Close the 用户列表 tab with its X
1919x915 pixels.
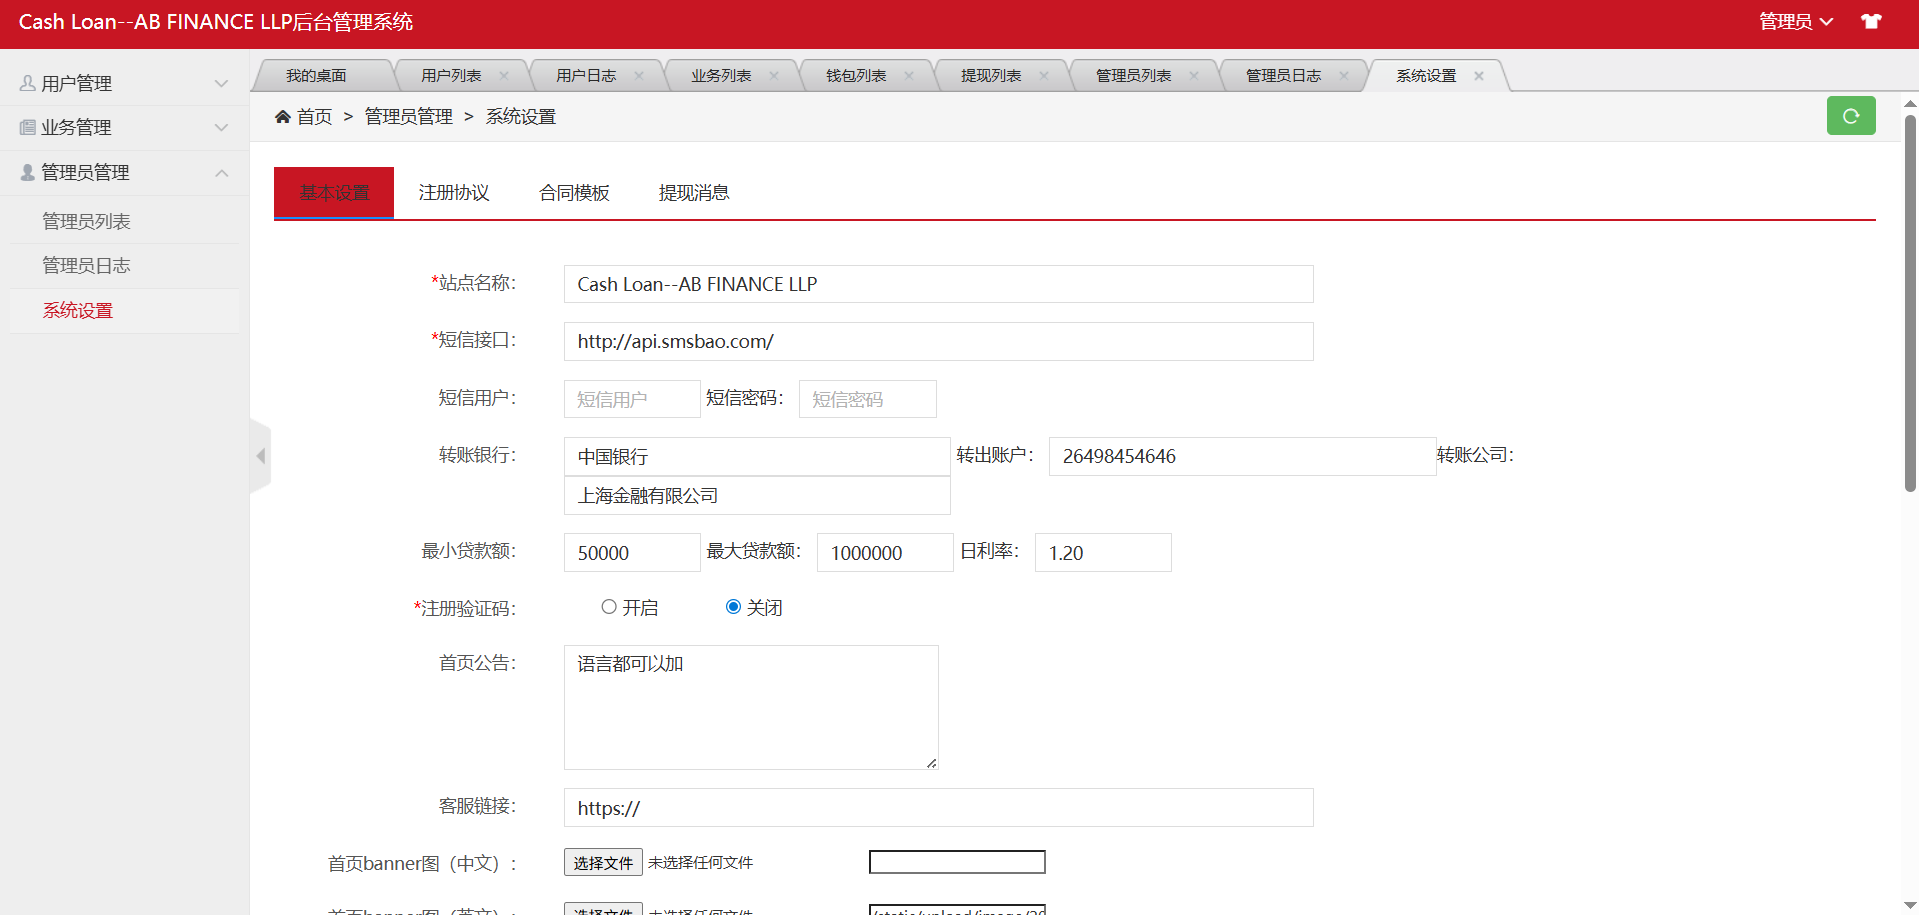(x=504, y=76)
